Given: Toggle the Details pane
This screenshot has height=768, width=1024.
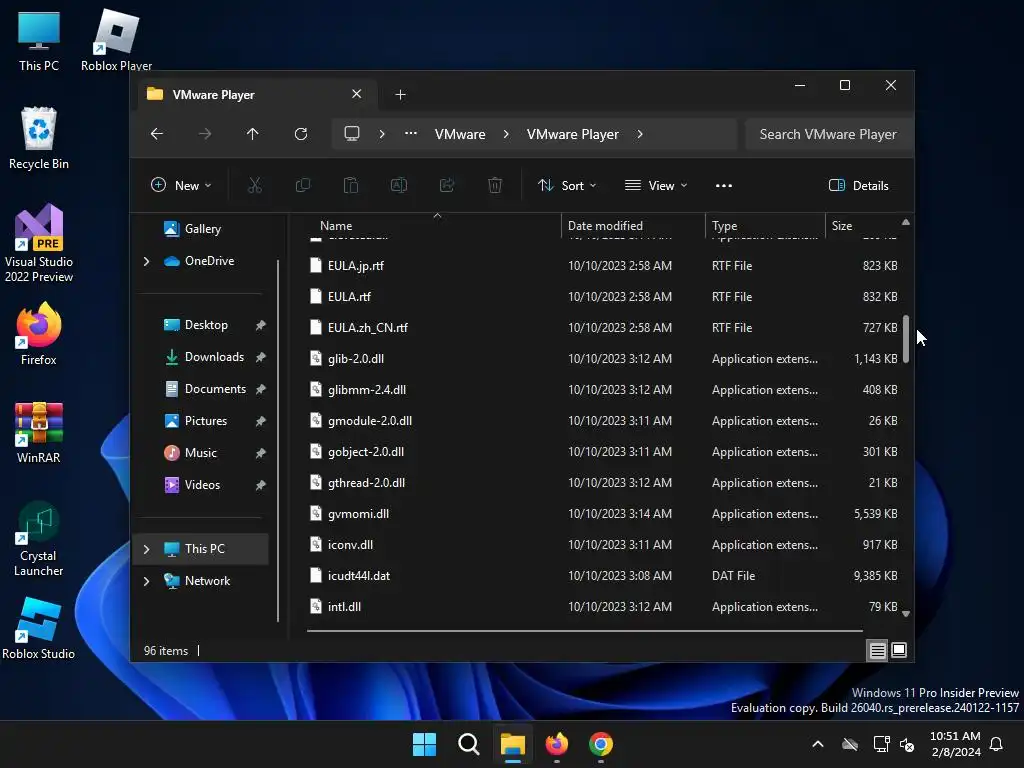Looking at the screenshot, I should 858,185.
